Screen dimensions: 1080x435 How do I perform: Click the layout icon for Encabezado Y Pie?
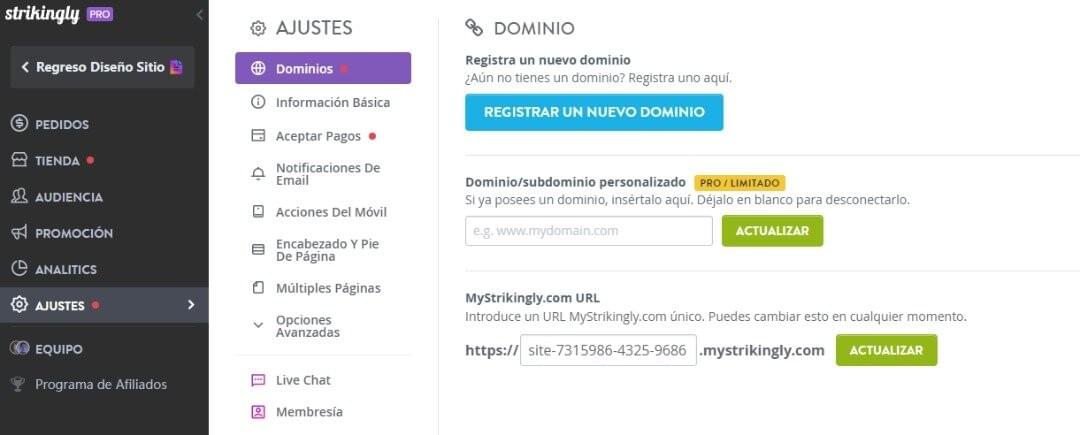click(258, 250)
